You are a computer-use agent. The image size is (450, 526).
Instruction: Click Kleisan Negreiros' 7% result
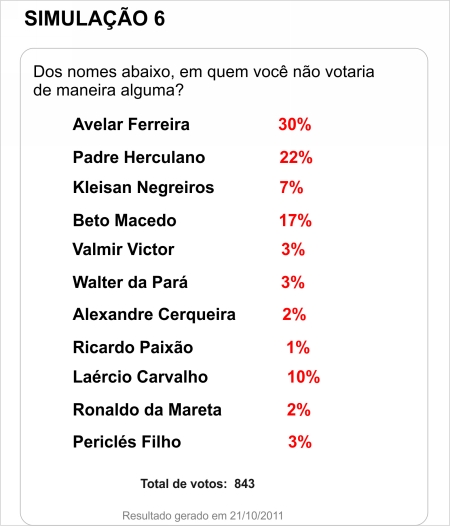[x=291, y=187]
